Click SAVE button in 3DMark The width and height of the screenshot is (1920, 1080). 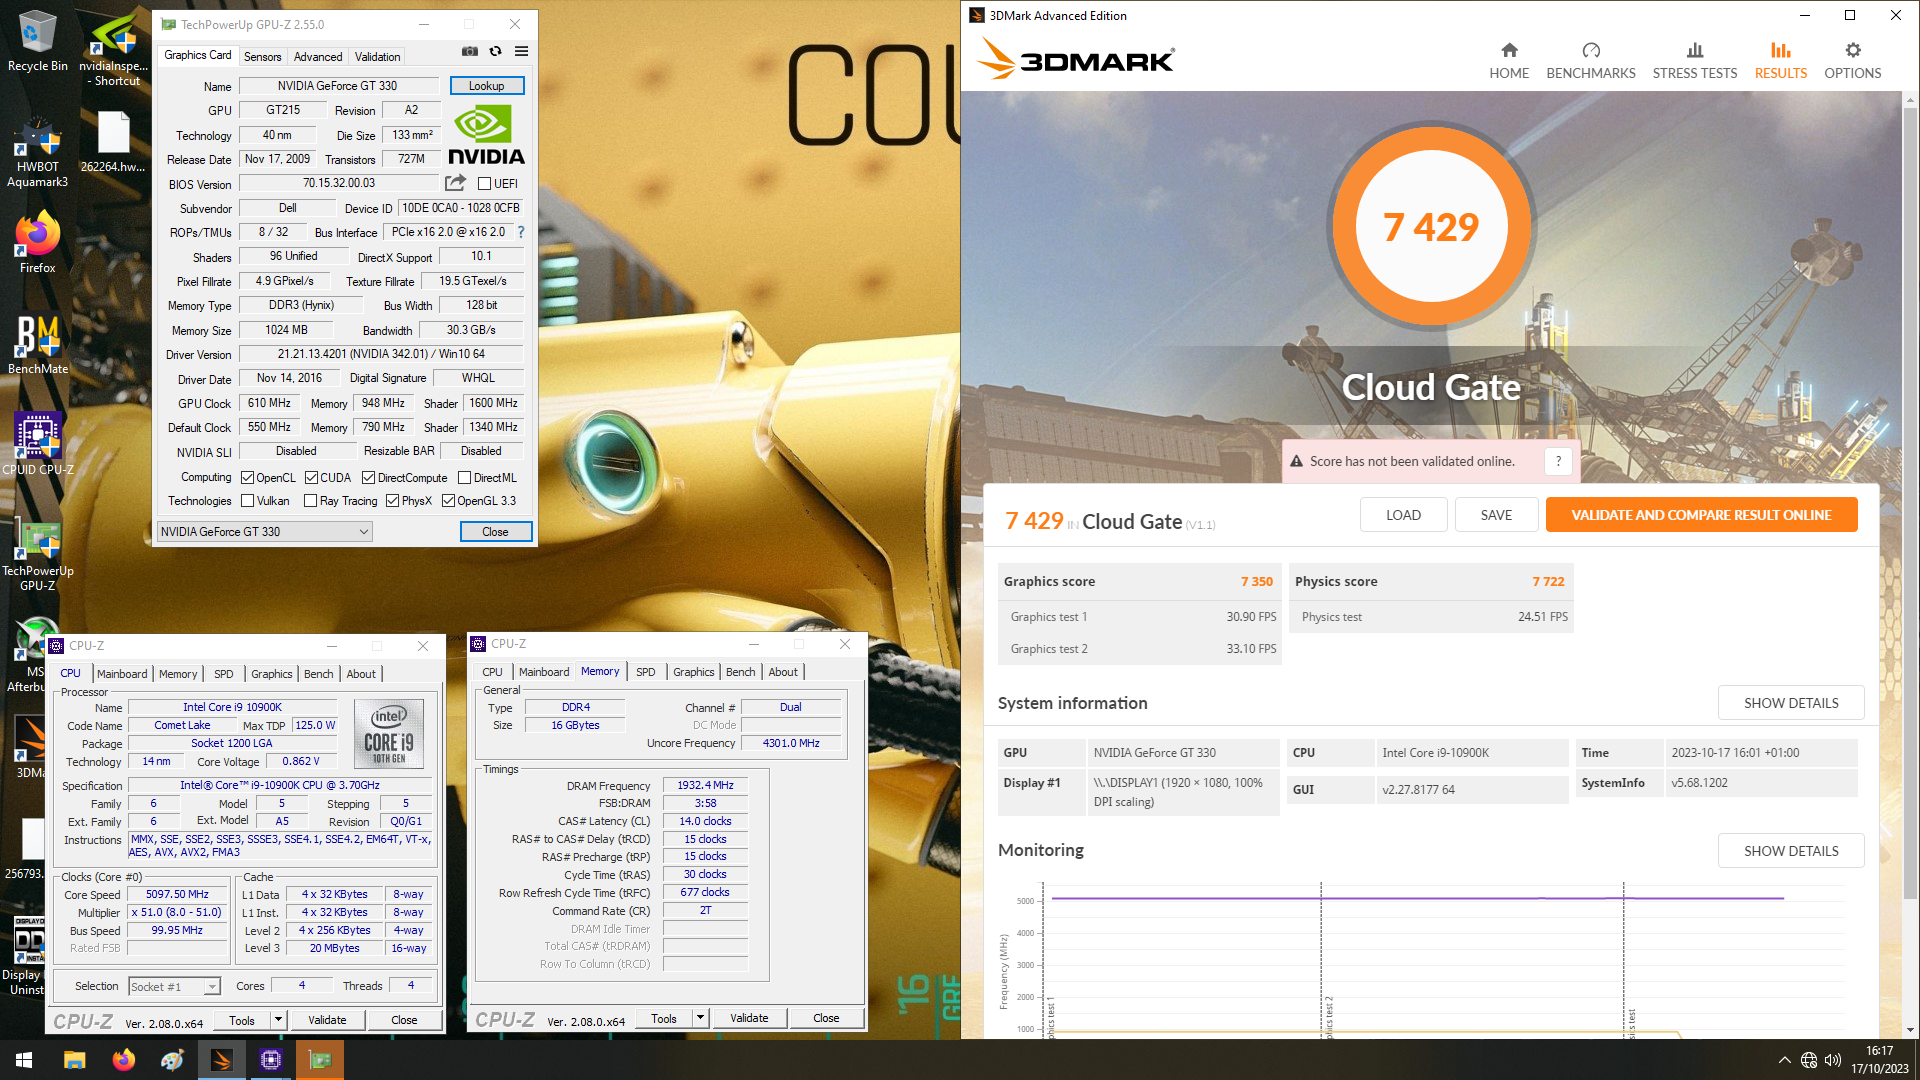click(1496, 515)
